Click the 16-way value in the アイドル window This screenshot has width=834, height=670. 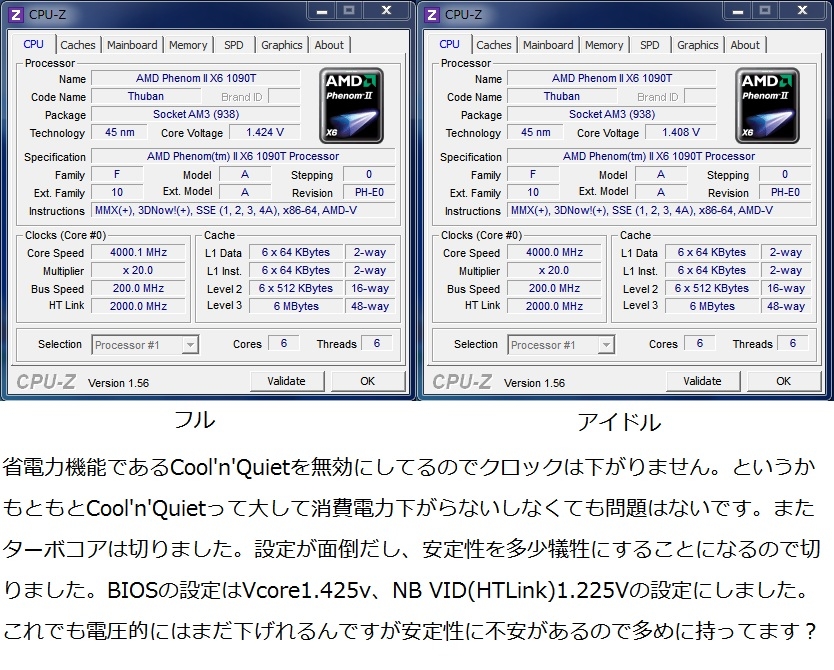click(786, 288)
